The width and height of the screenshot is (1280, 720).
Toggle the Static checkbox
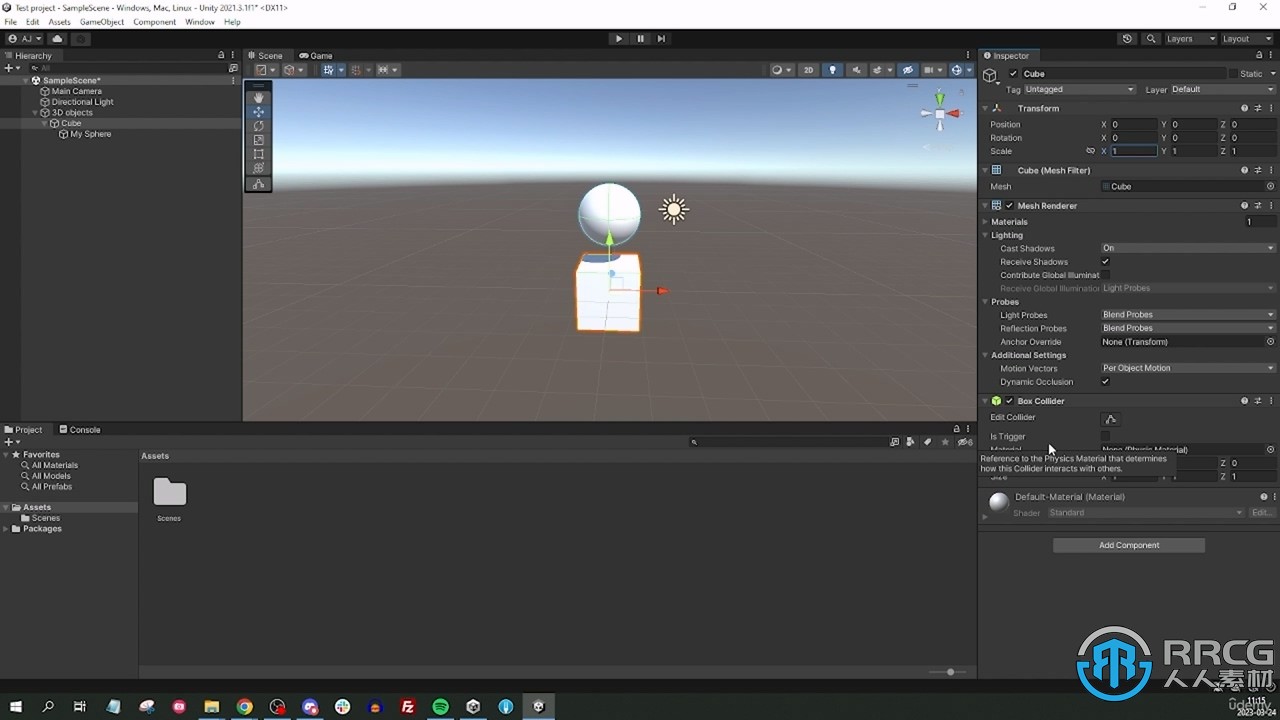click(x=1235, y=74)
